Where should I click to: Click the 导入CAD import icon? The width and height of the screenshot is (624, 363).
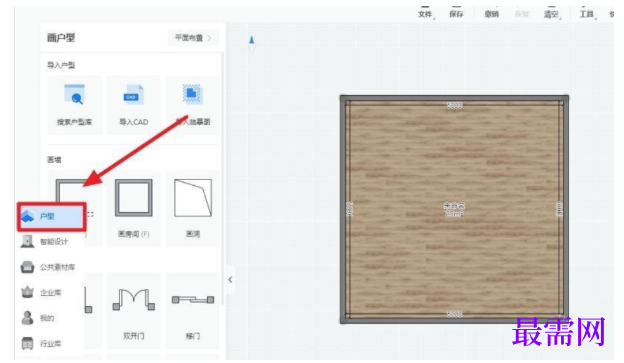(134, 94)
